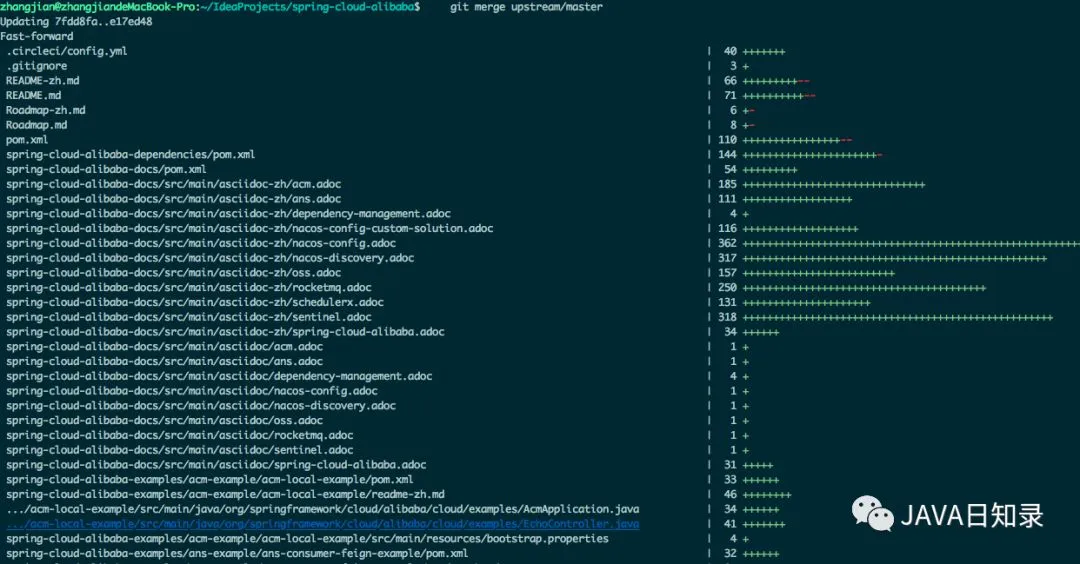Click asciidoc-zh/oss.adoc path

[x=174, y=273]
